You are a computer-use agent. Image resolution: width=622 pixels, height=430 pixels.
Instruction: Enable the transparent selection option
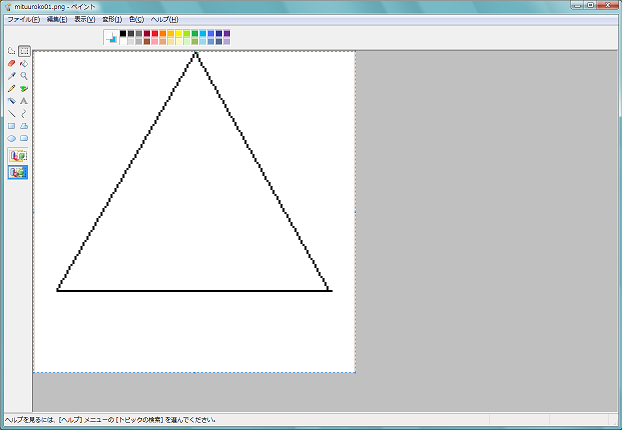coord(18,172)
